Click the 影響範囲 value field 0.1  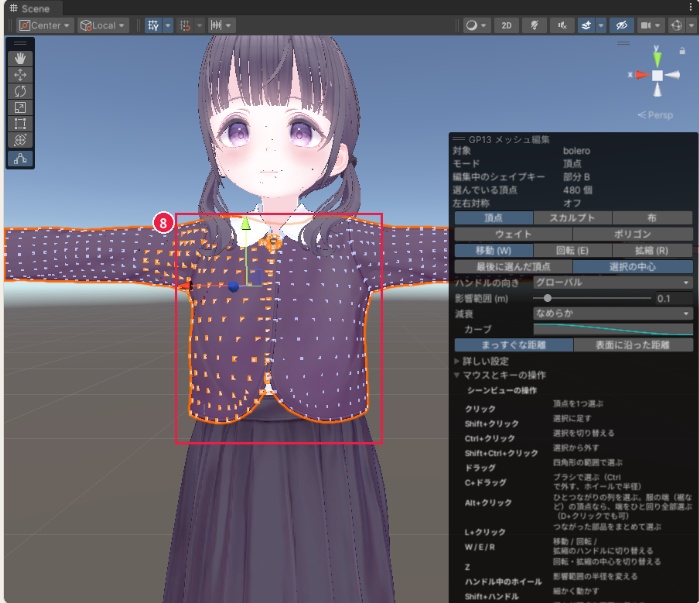click(x=673, y=298)
